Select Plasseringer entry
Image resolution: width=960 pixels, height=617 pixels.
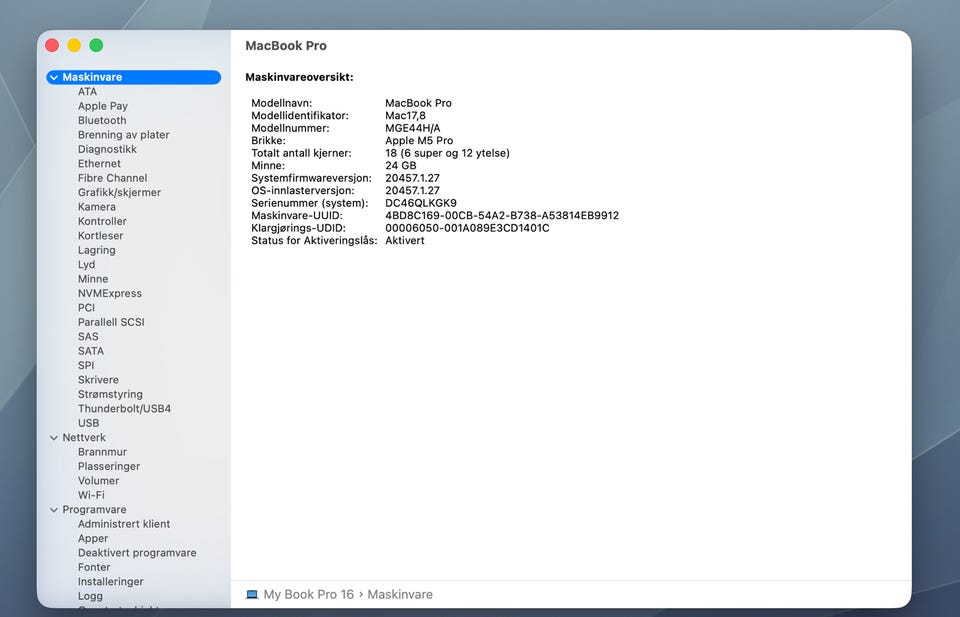click(x=109, y=466)
